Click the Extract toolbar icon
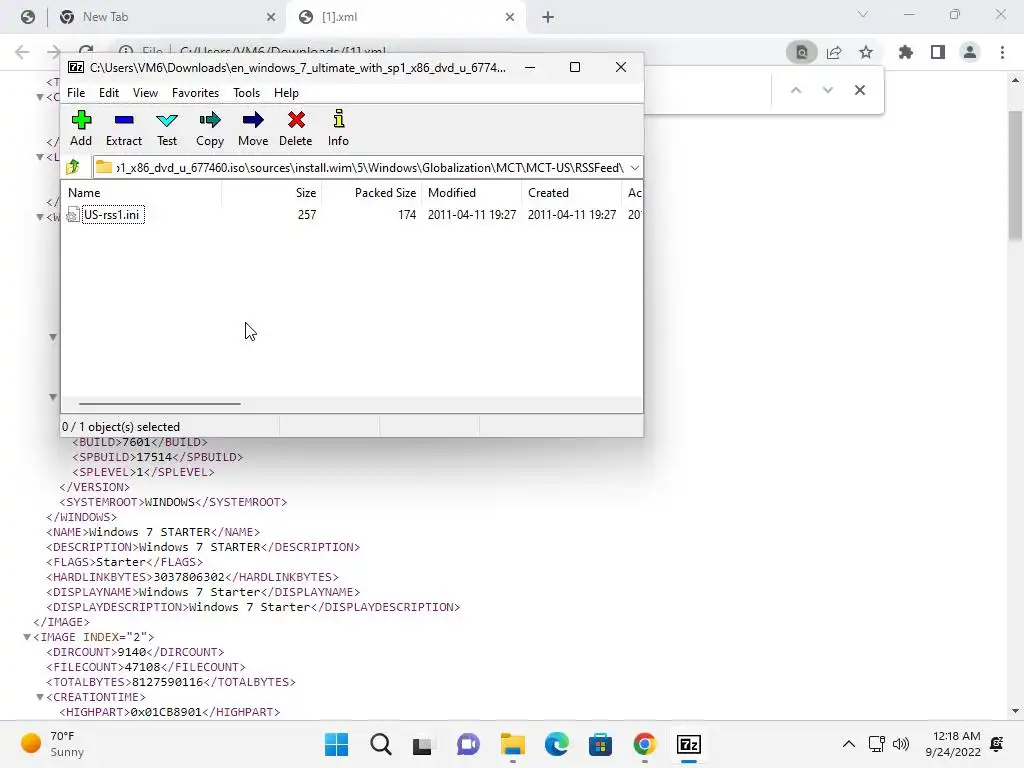Image resolution: width=1024 pixels, height=768 pixels. tap(123, 128)
